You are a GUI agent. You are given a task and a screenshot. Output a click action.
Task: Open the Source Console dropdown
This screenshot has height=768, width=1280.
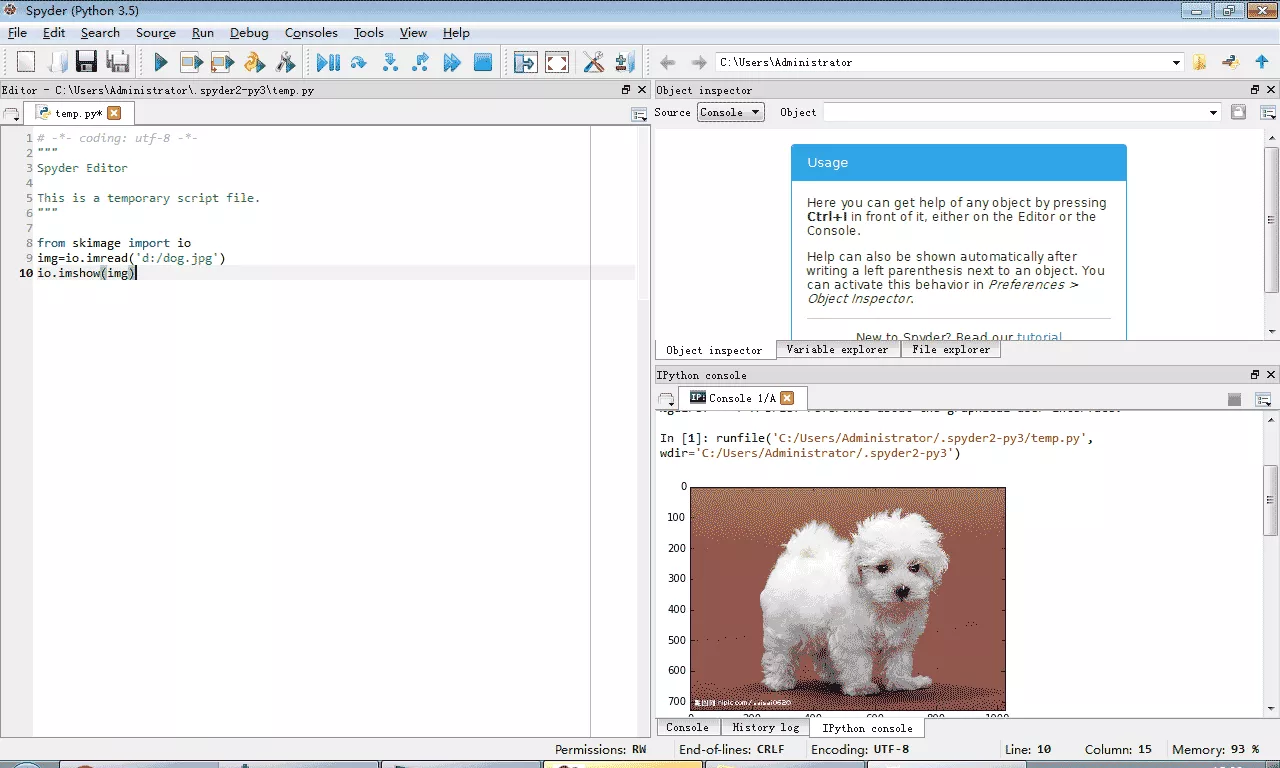[730, 112]
